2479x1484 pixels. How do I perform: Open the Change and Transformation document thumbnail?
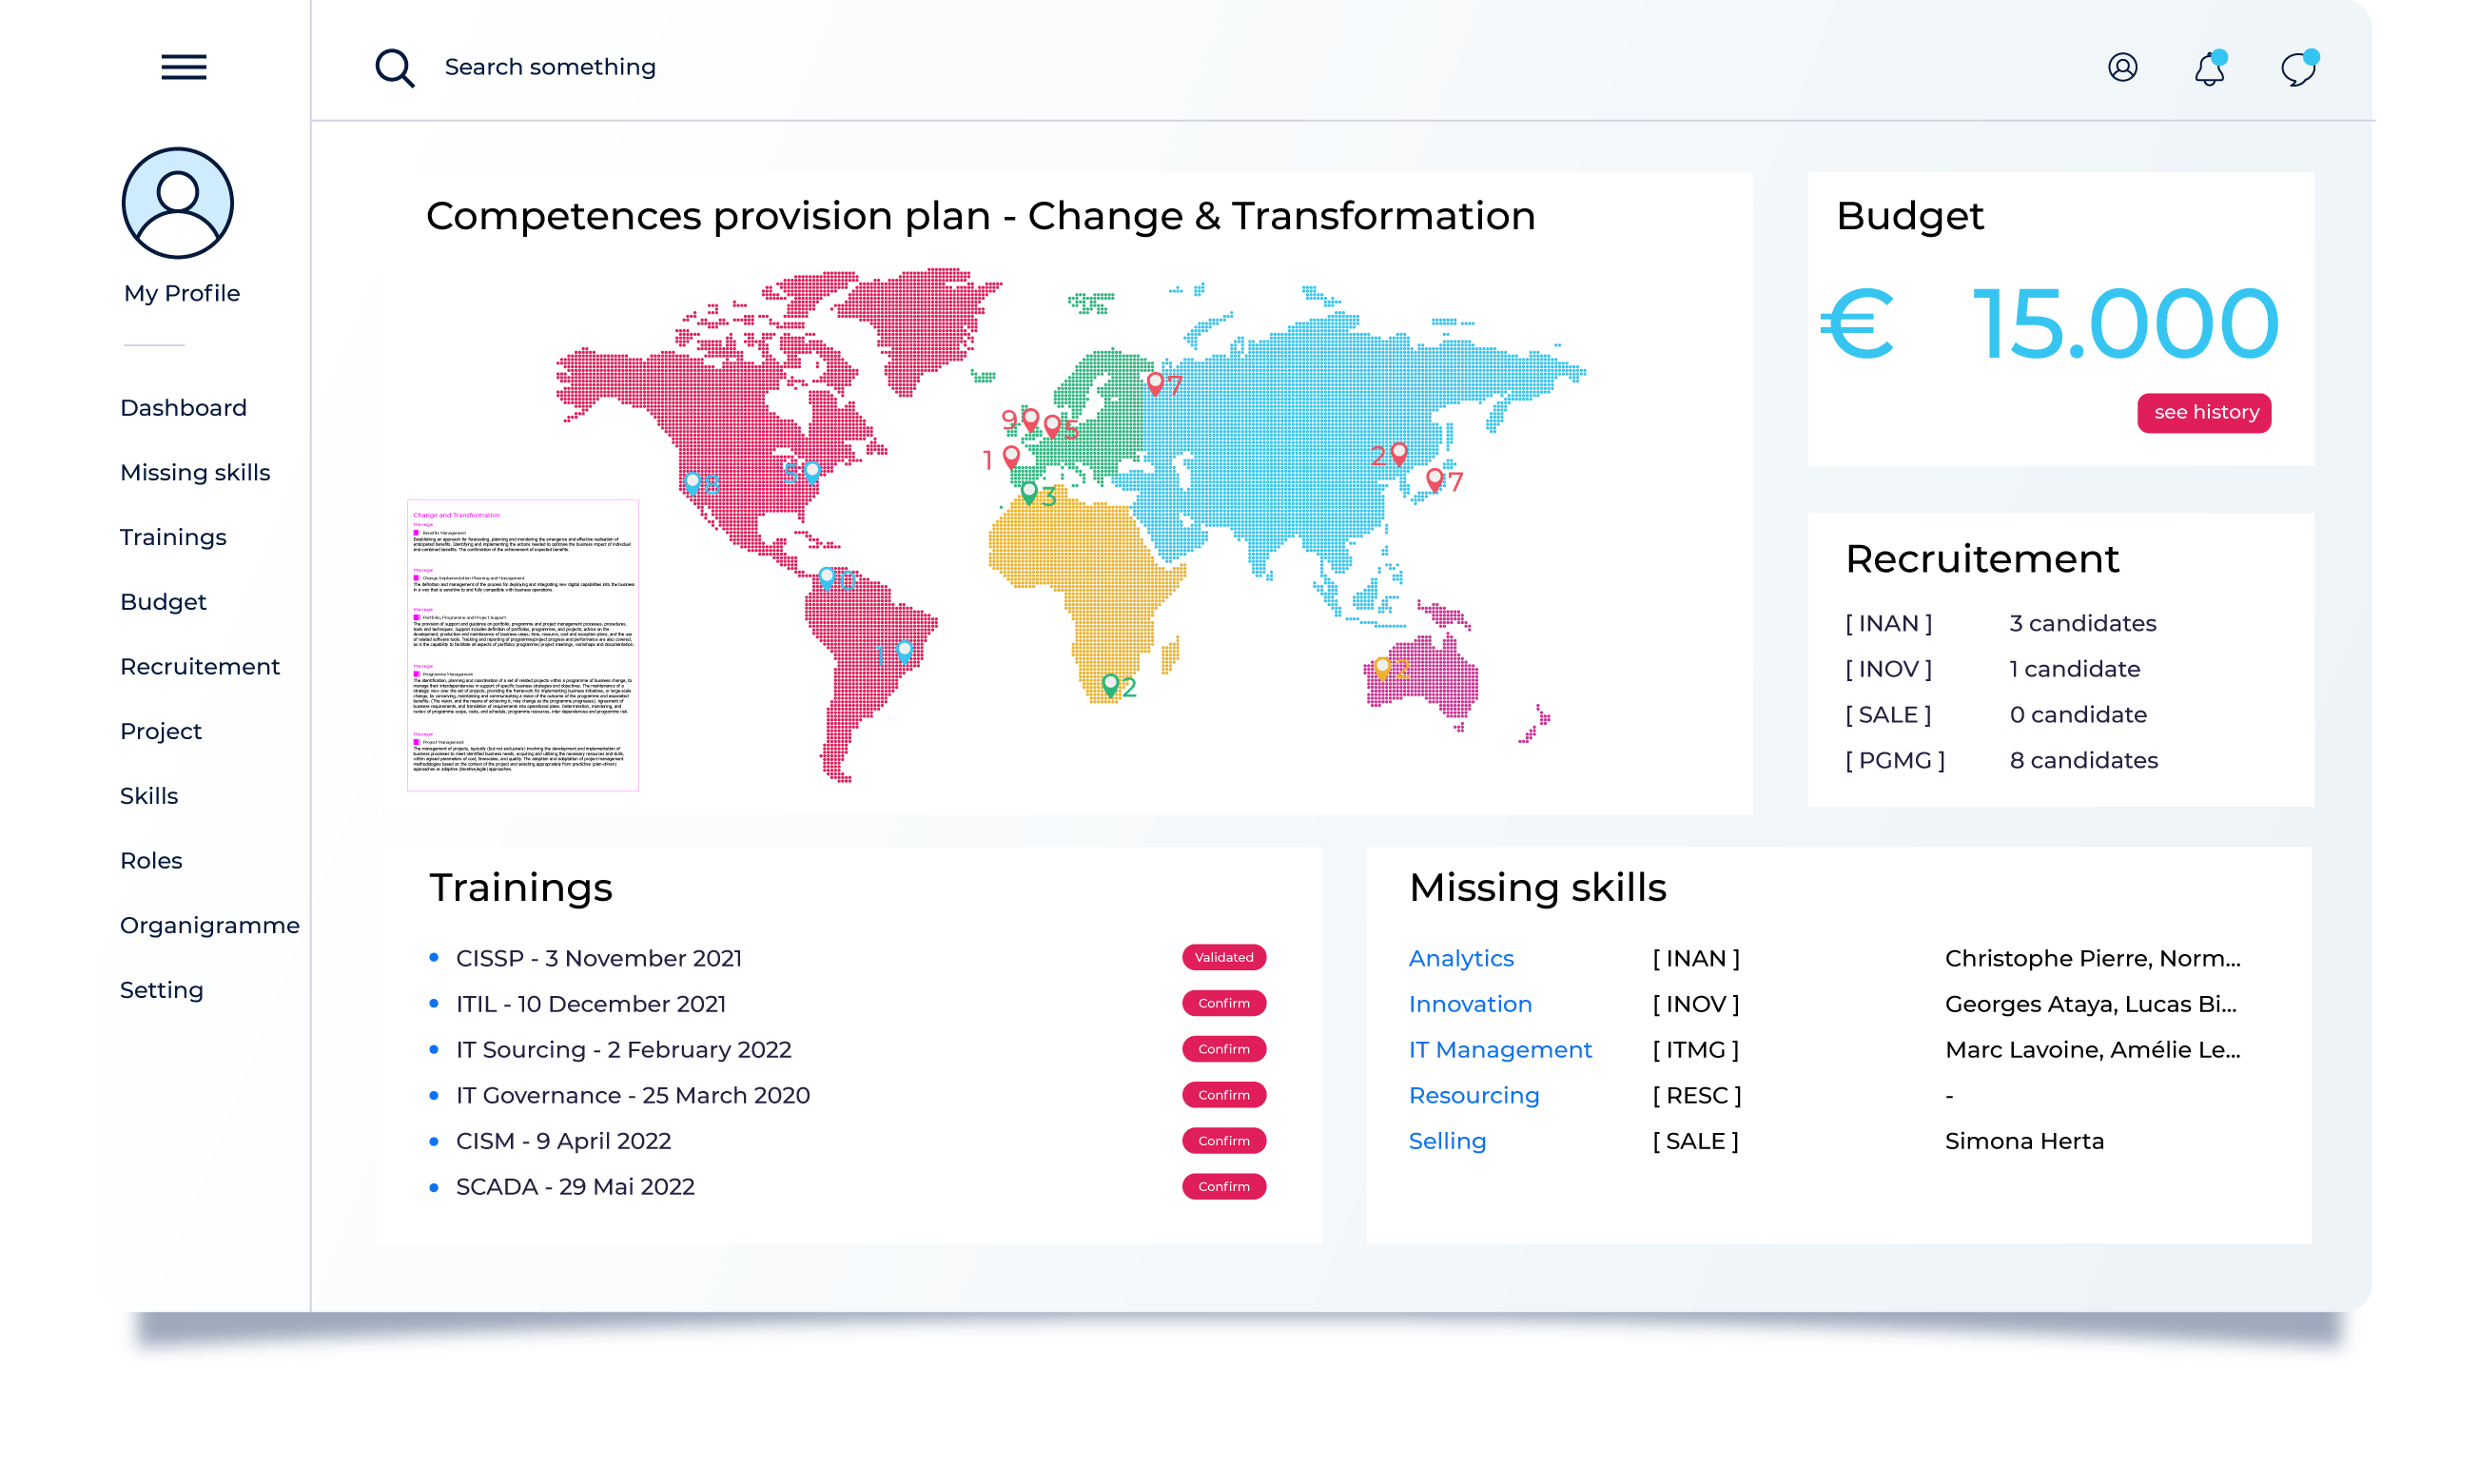pyautogui.click(x=523, y=645)
